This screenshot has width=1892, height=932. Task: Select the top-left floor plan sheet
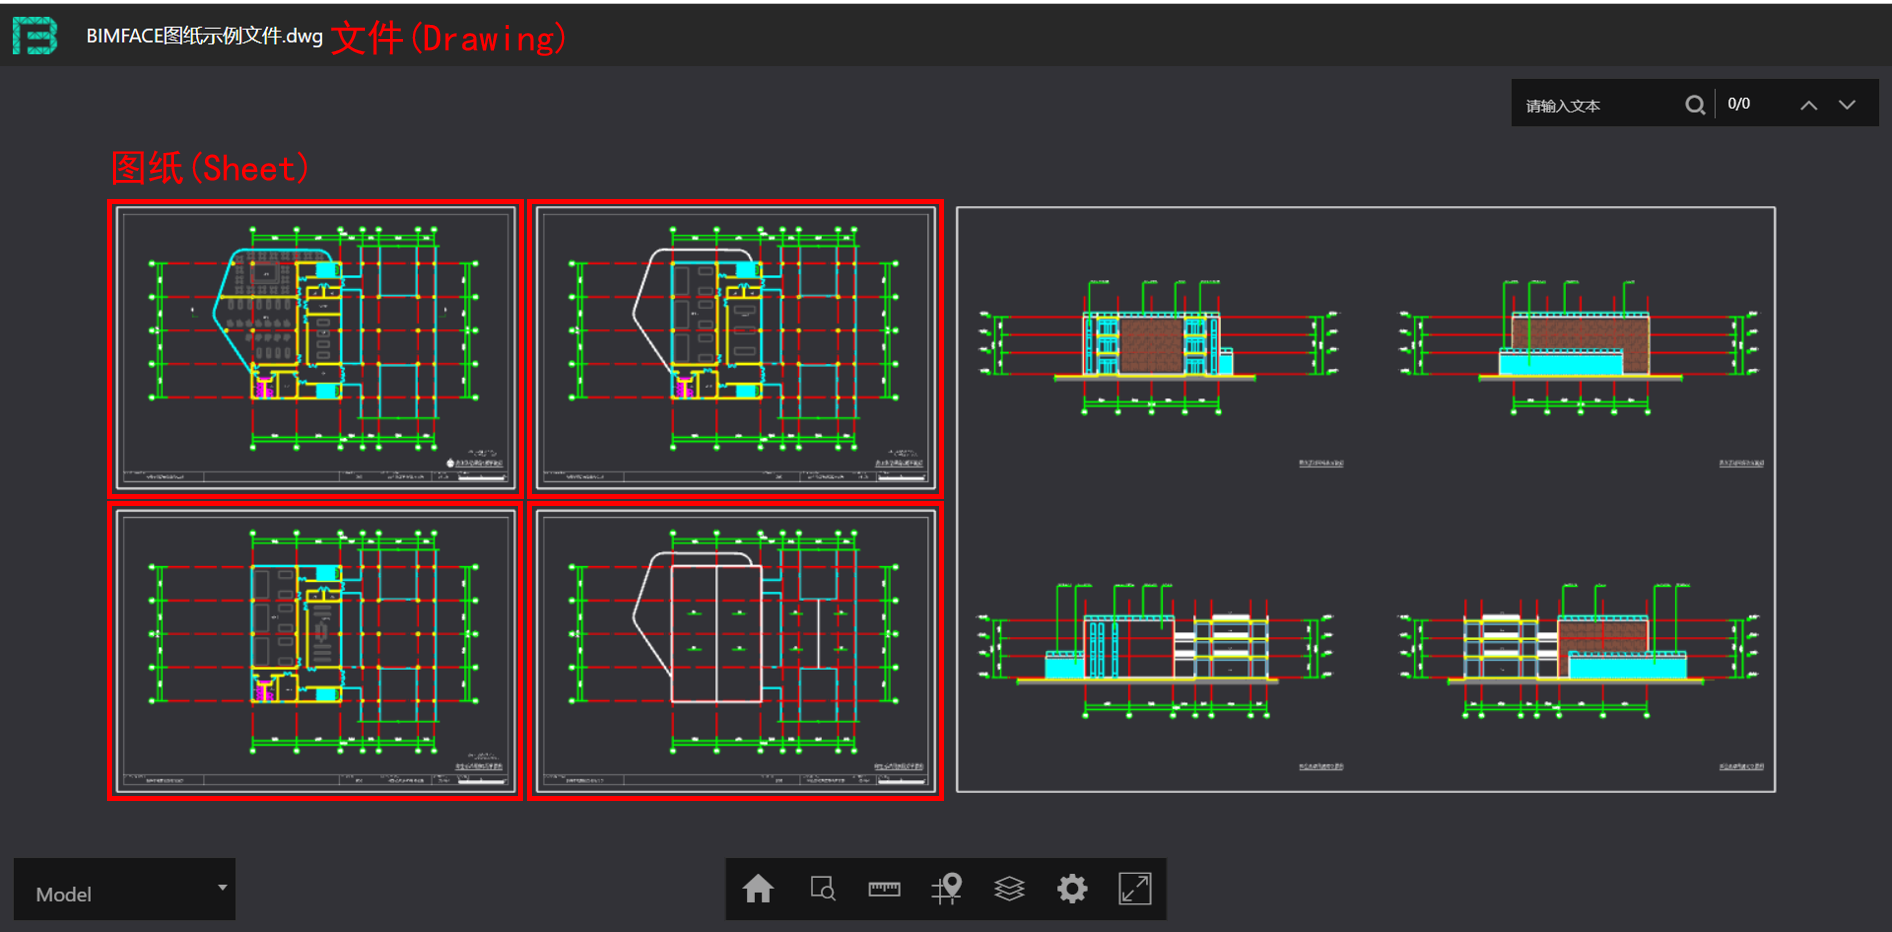tap(315, 348)
